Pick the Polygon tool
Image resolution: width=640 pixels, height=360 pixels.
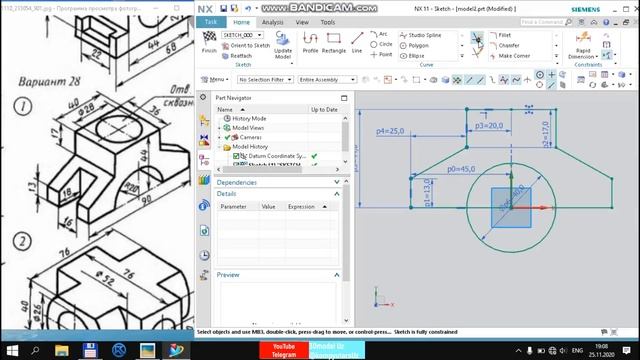click(x=414, y=46)
